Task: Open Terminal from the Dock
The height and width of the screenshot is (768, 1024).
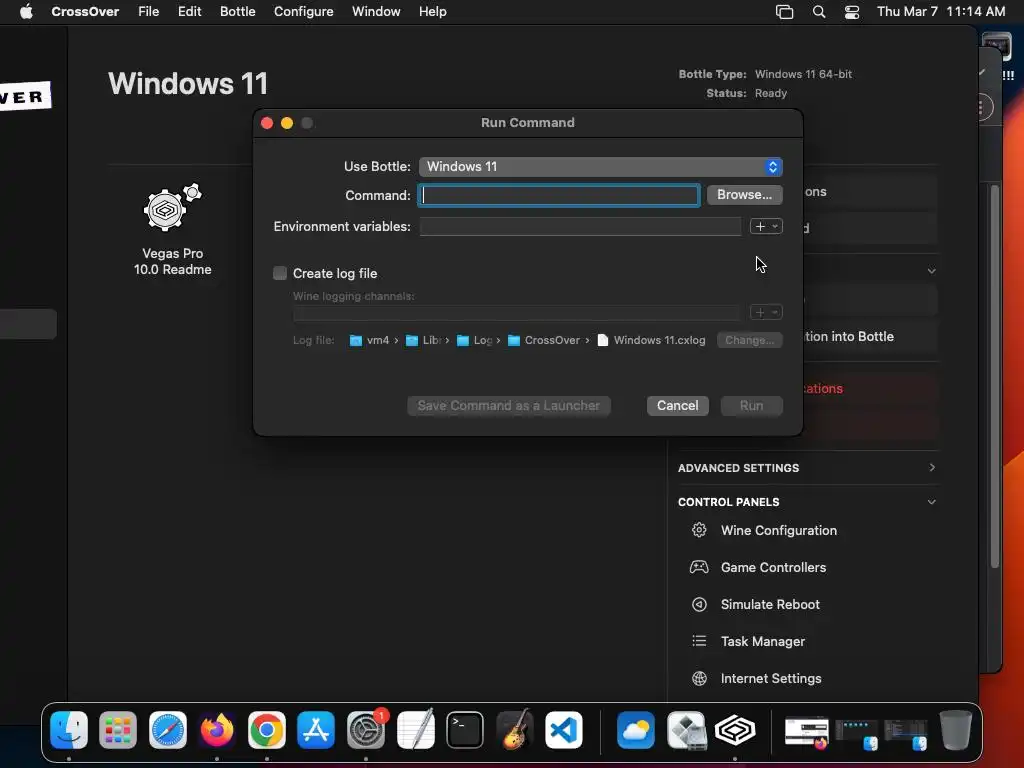Action: pyautogui.click(x=465, y=729)
